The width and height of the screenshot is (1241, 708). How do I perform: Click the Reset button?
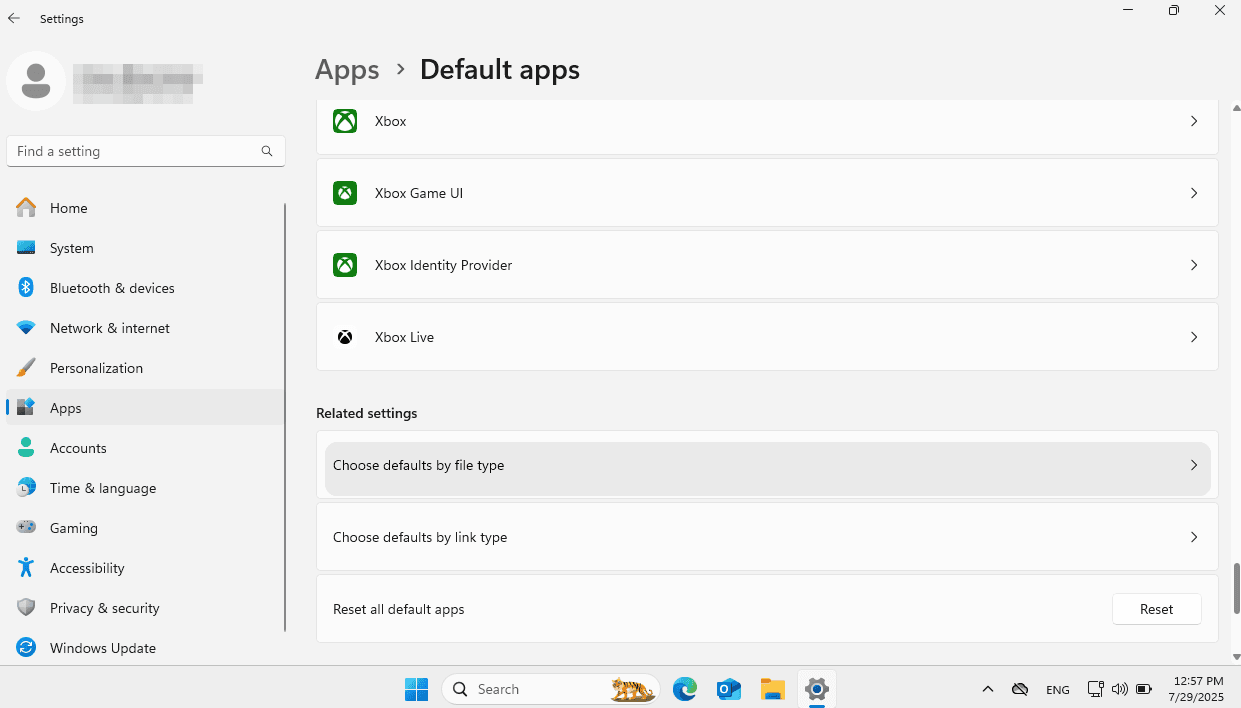[1156, 609]
